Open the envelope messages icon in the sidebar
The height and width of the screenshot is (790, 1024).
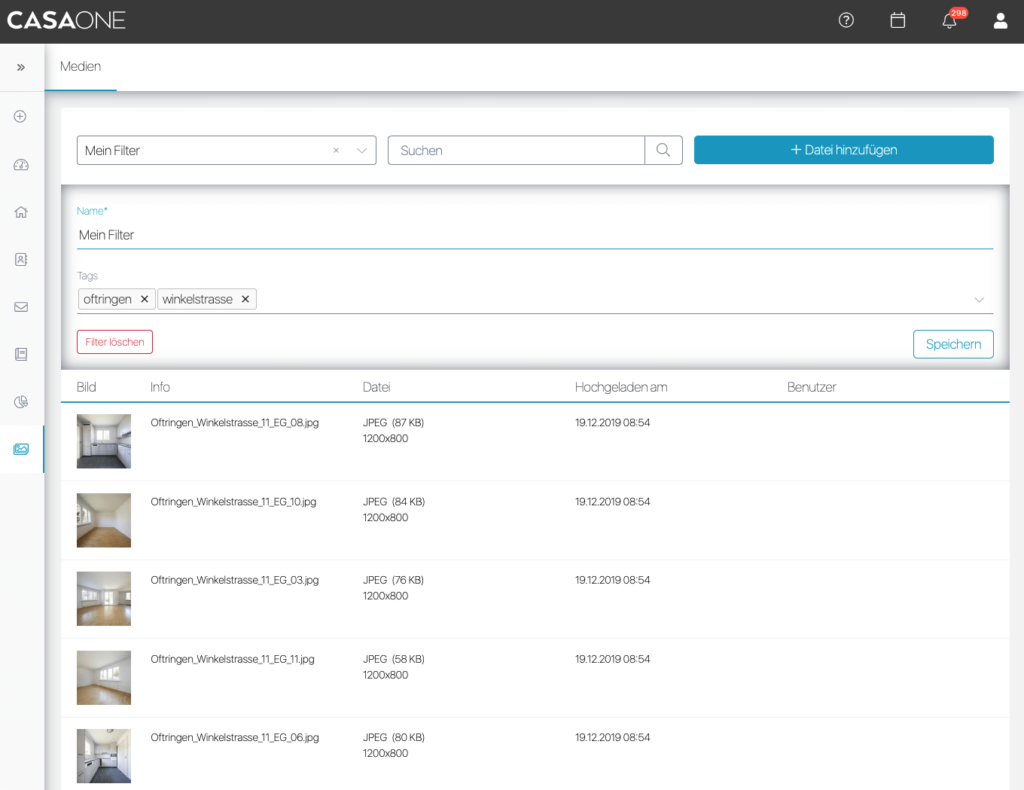(21, 307)
